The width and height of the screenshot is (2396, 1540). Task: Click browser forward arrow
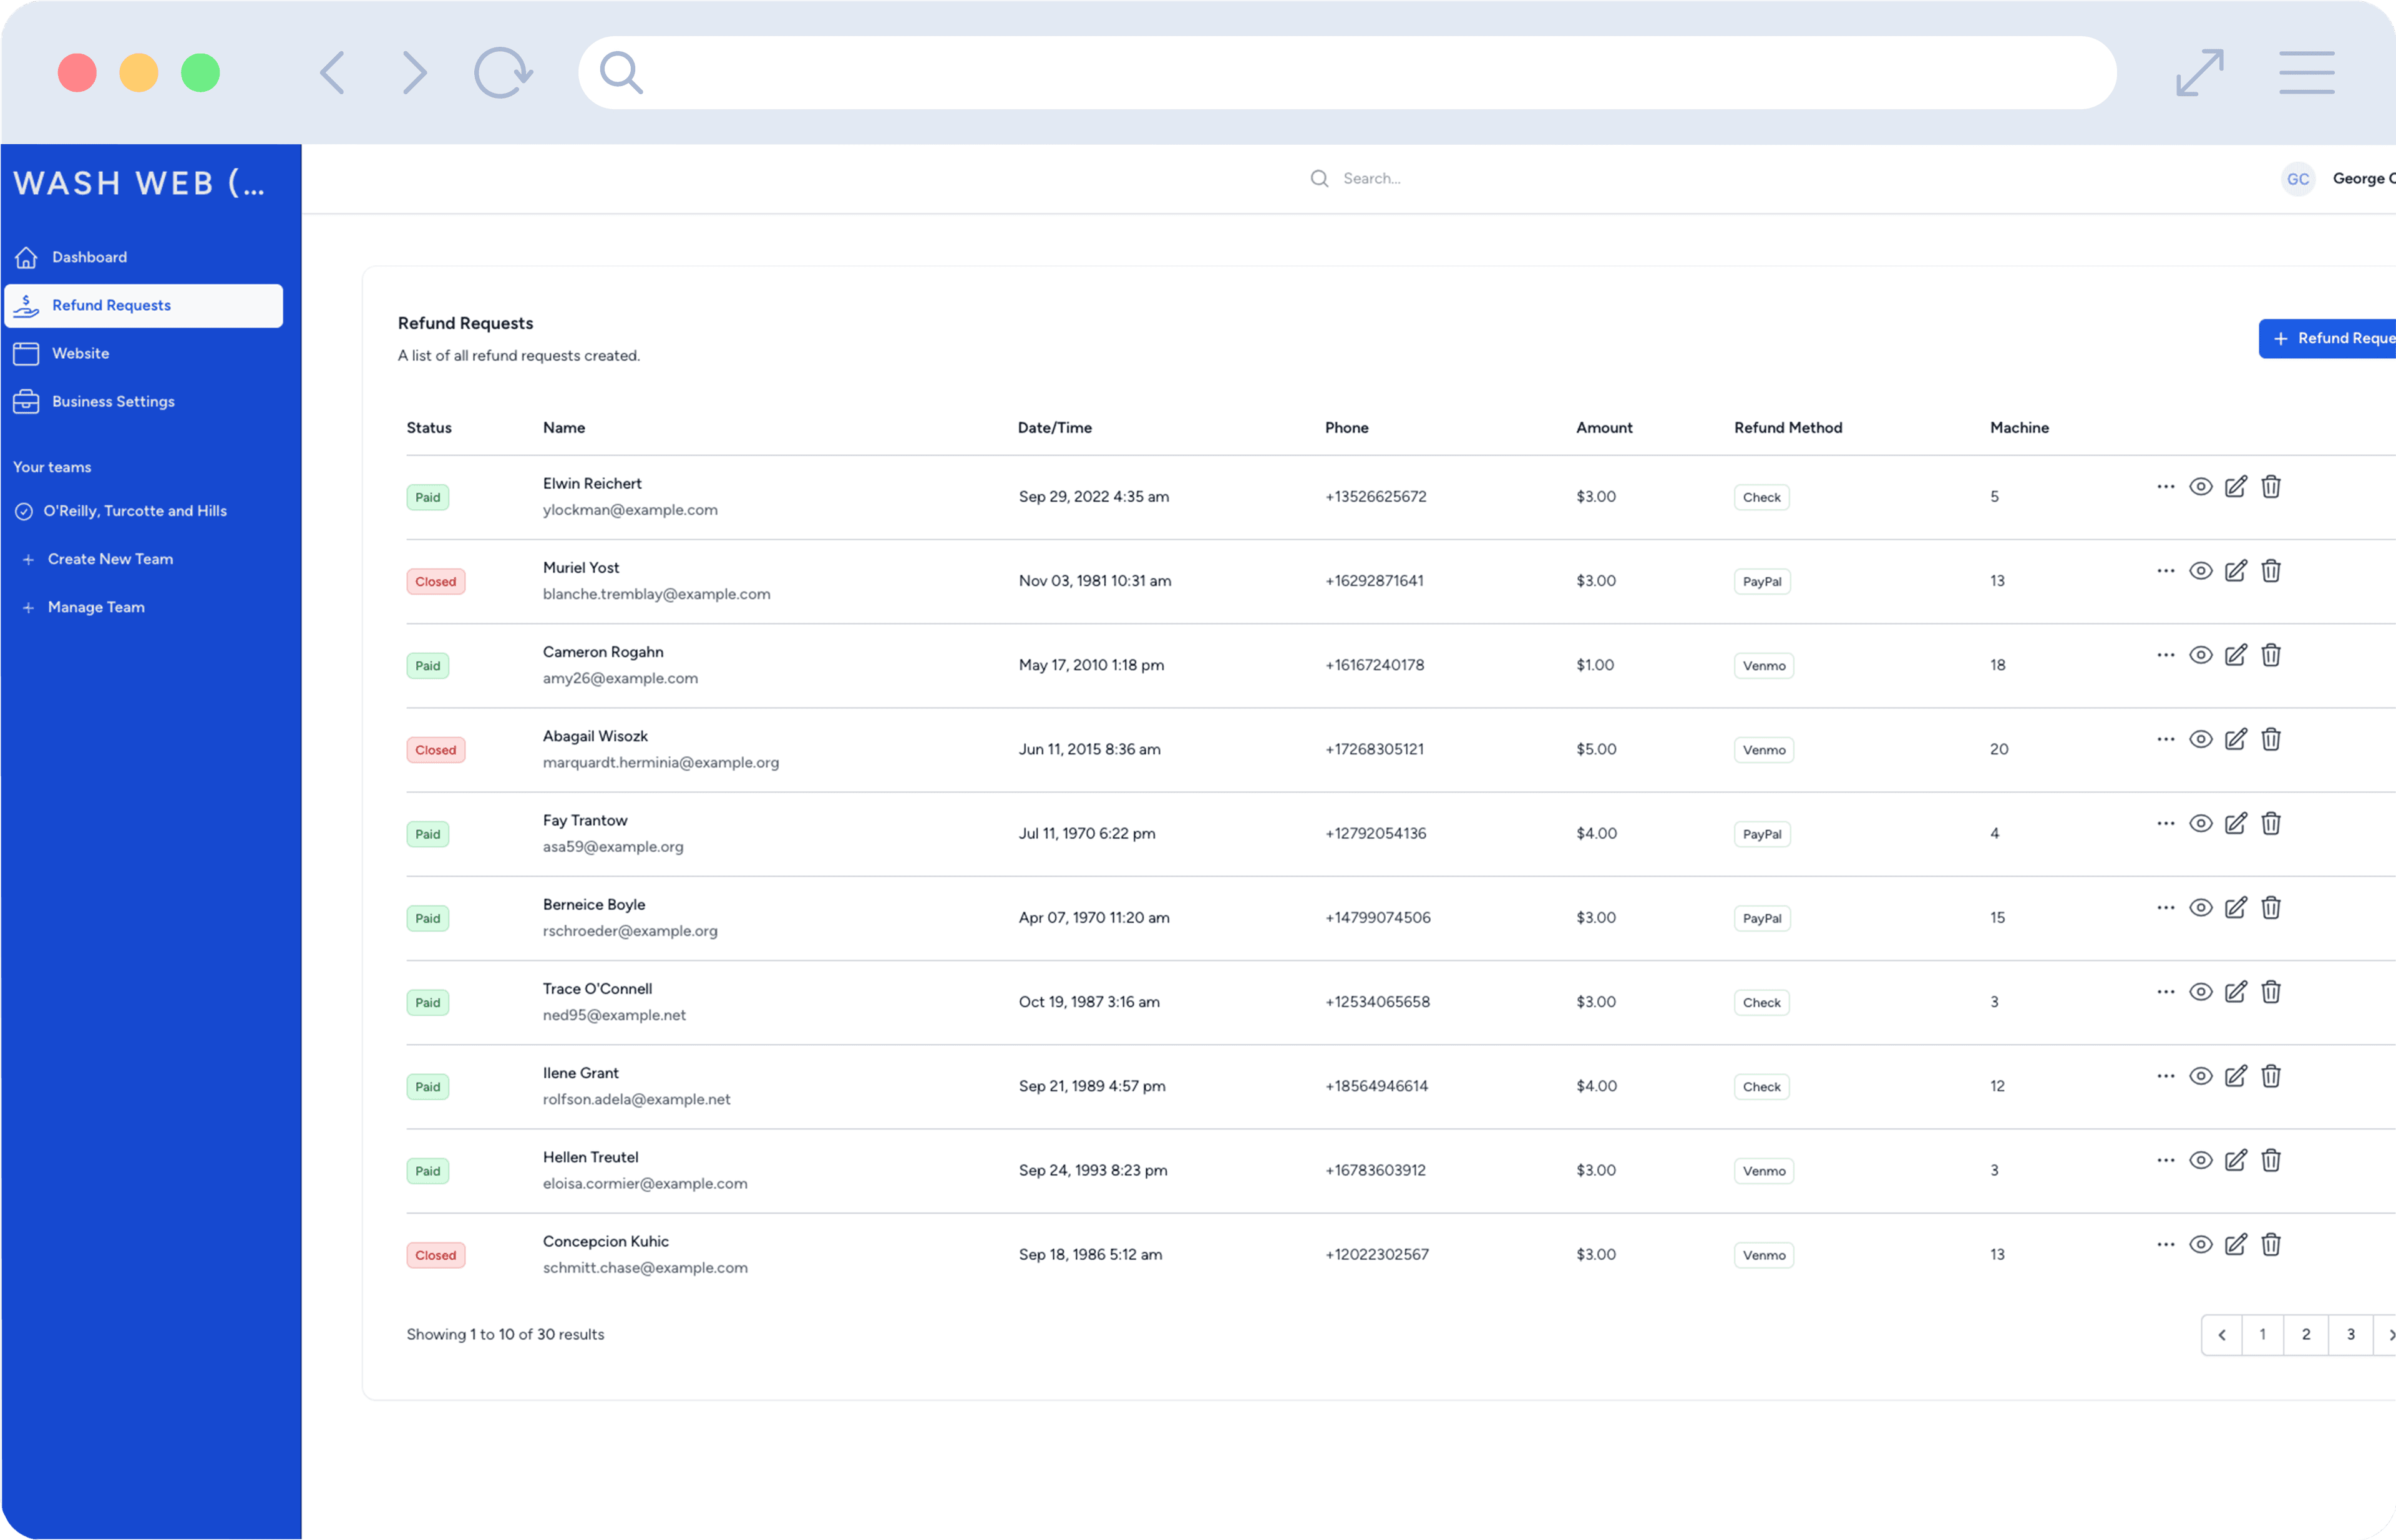tap(414, 73)
